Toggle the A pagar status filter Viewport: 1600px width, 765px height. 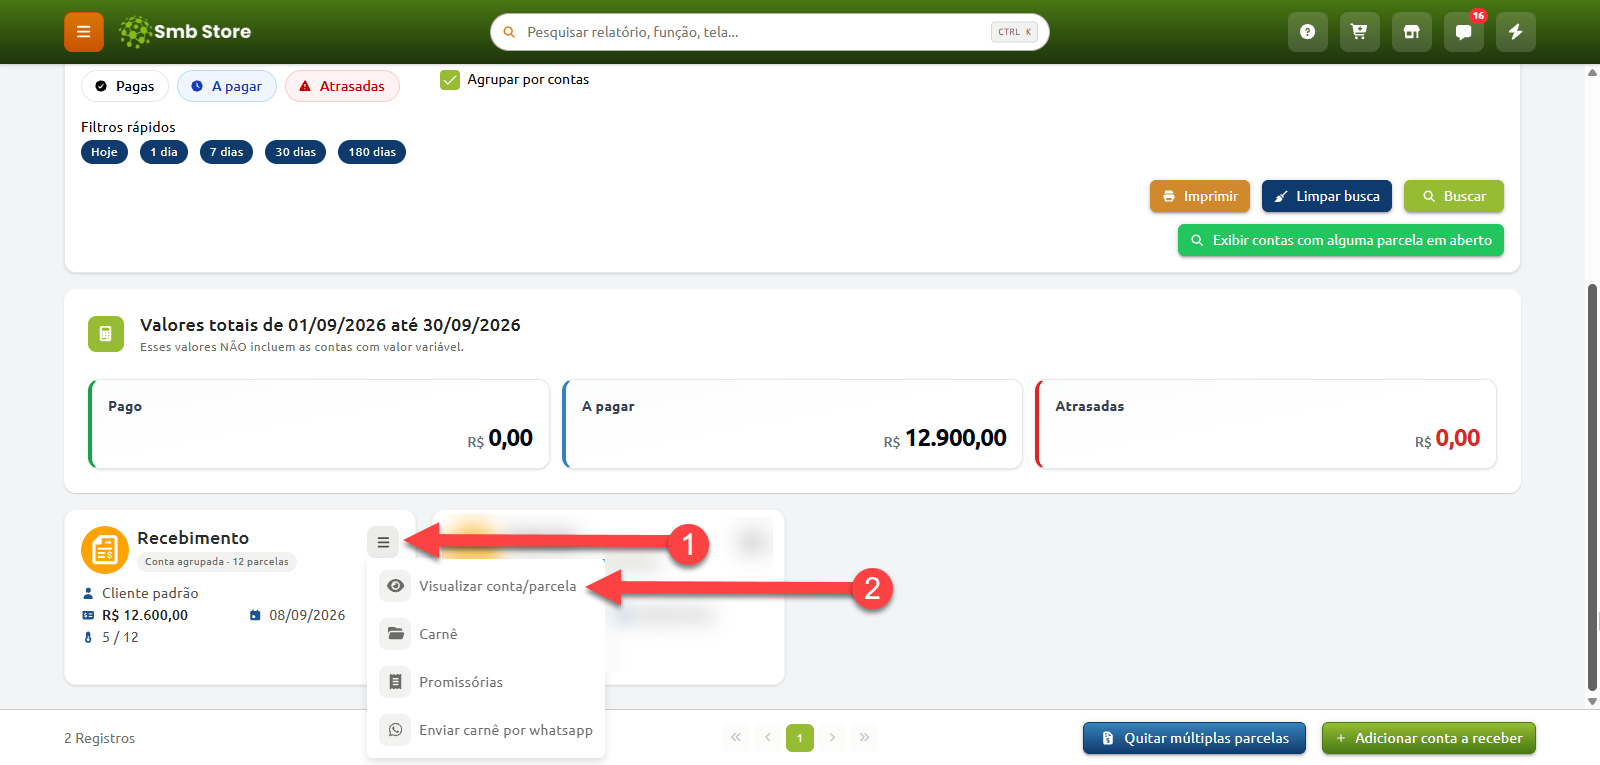[227, 86]
